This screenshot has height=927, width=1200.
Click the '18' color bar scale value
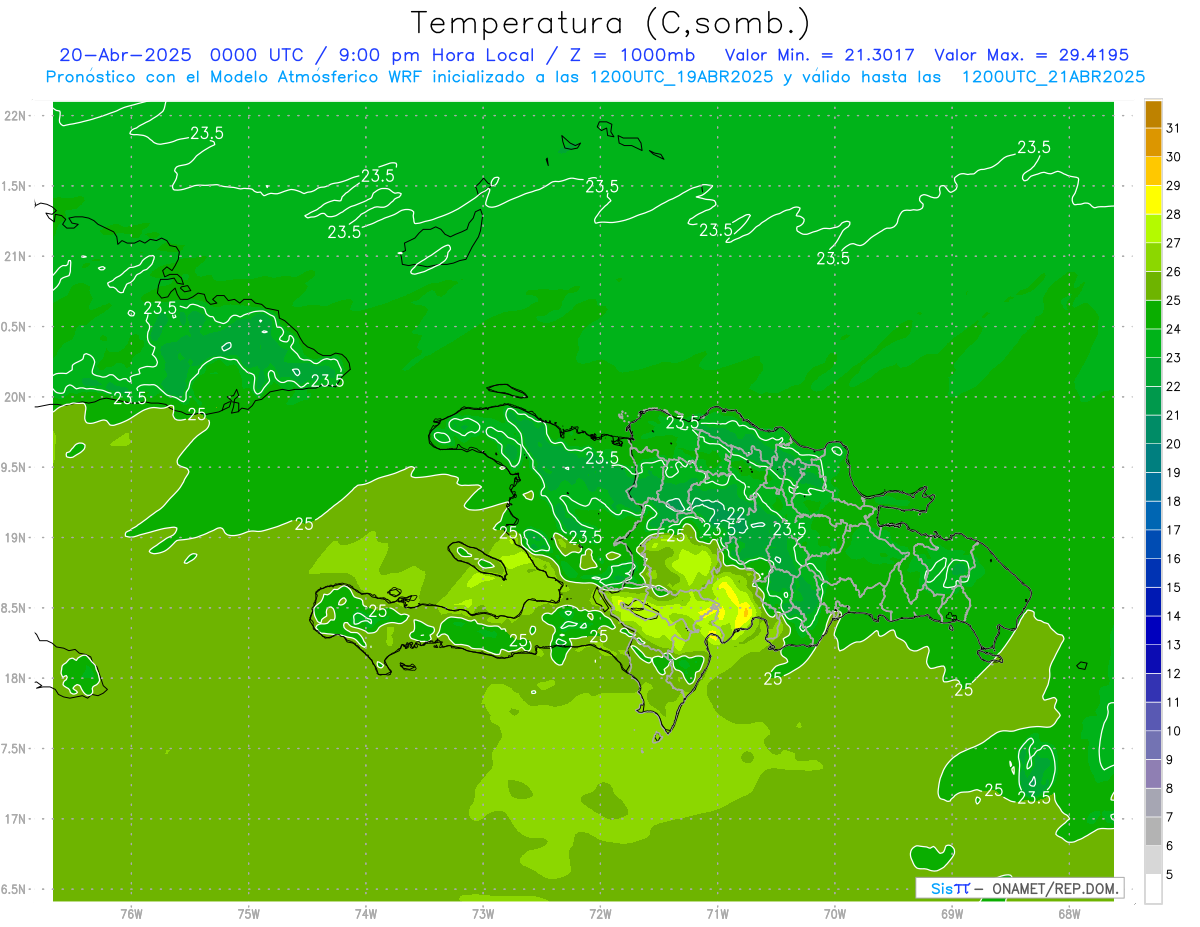pos(1174,502)
